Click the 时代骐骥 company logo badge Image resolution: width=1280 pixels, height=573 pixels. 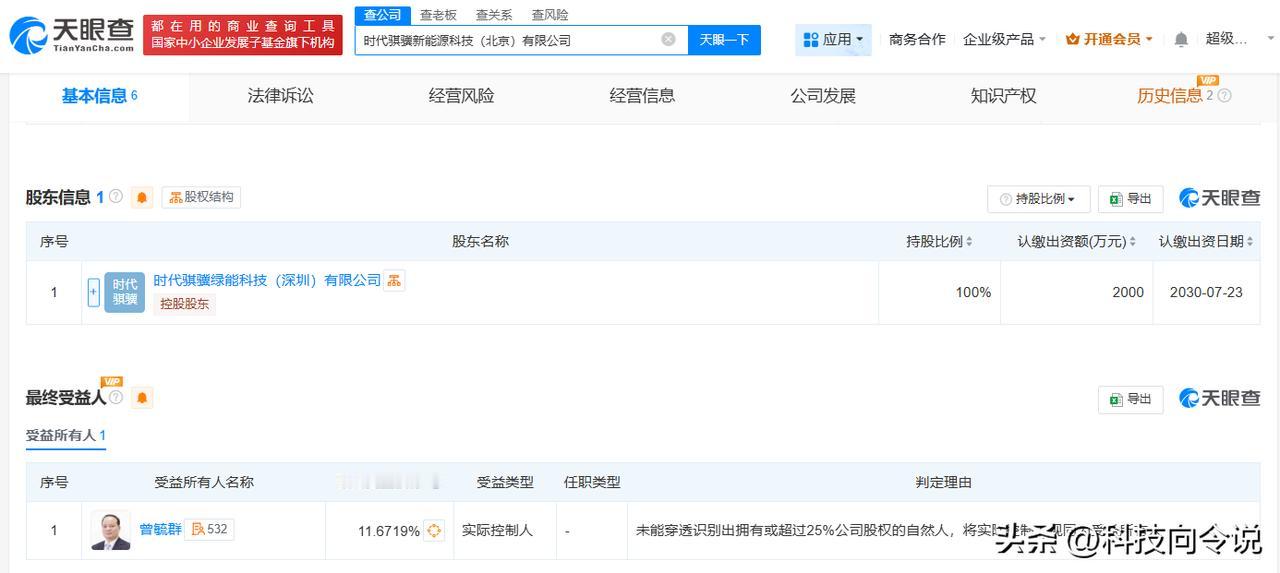(x=125, y=292)
